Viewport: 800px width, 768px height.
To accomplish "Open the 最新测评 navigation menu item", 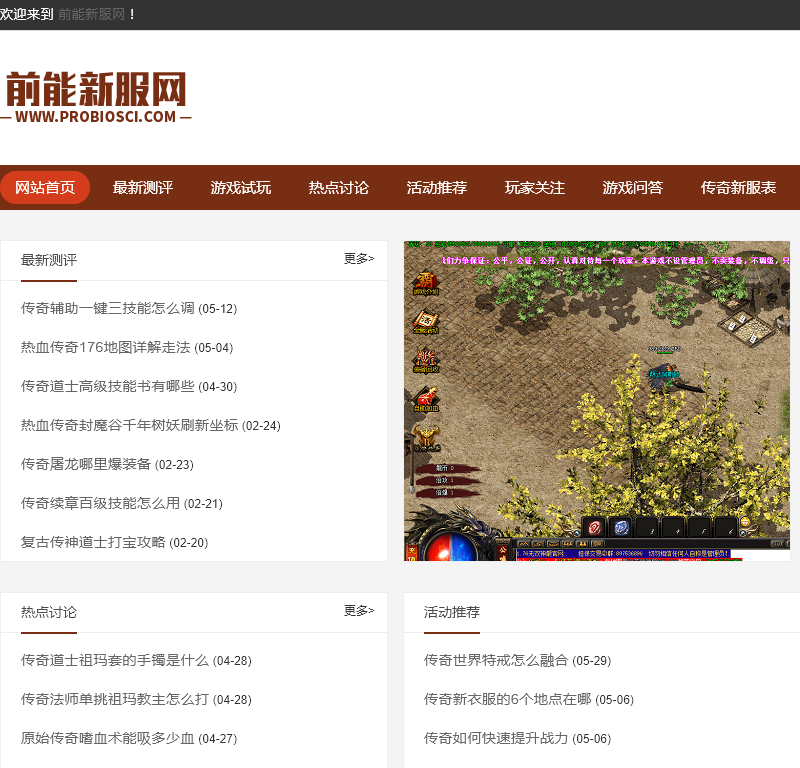I will coord(143,187).
